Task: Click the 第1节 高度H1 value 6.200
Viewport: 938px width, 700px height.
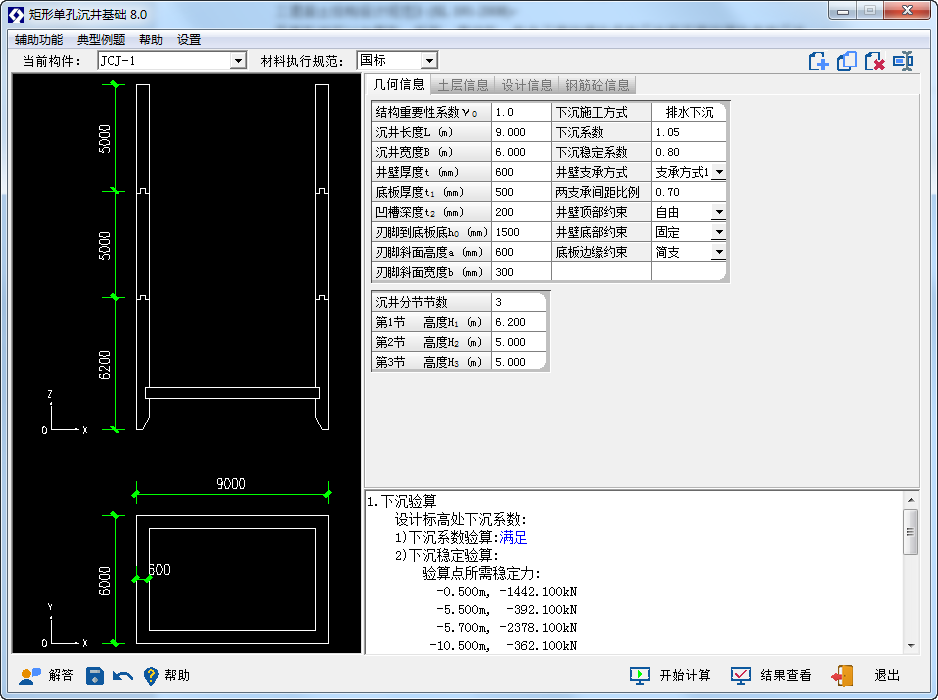Action: pos(519,322)
